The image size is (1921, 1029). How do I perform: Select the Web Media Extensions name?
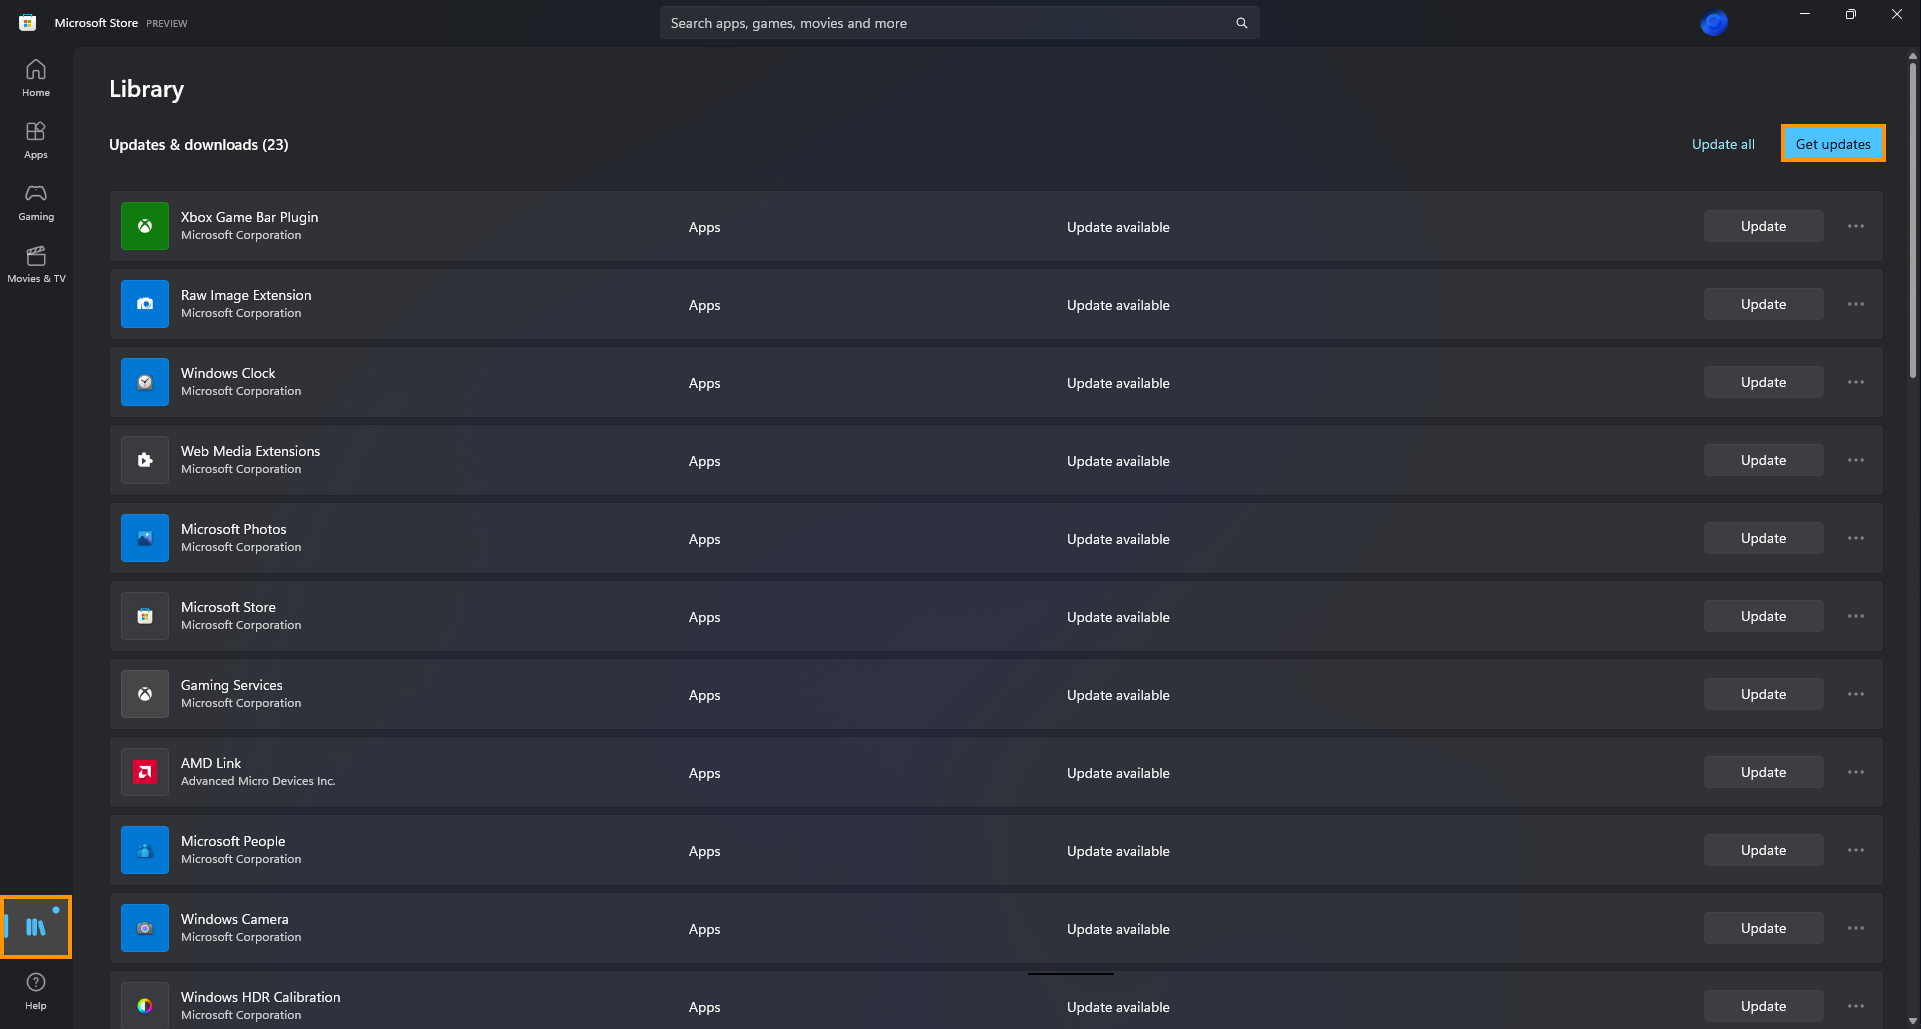pyautogui.click(x=250, y=451)
